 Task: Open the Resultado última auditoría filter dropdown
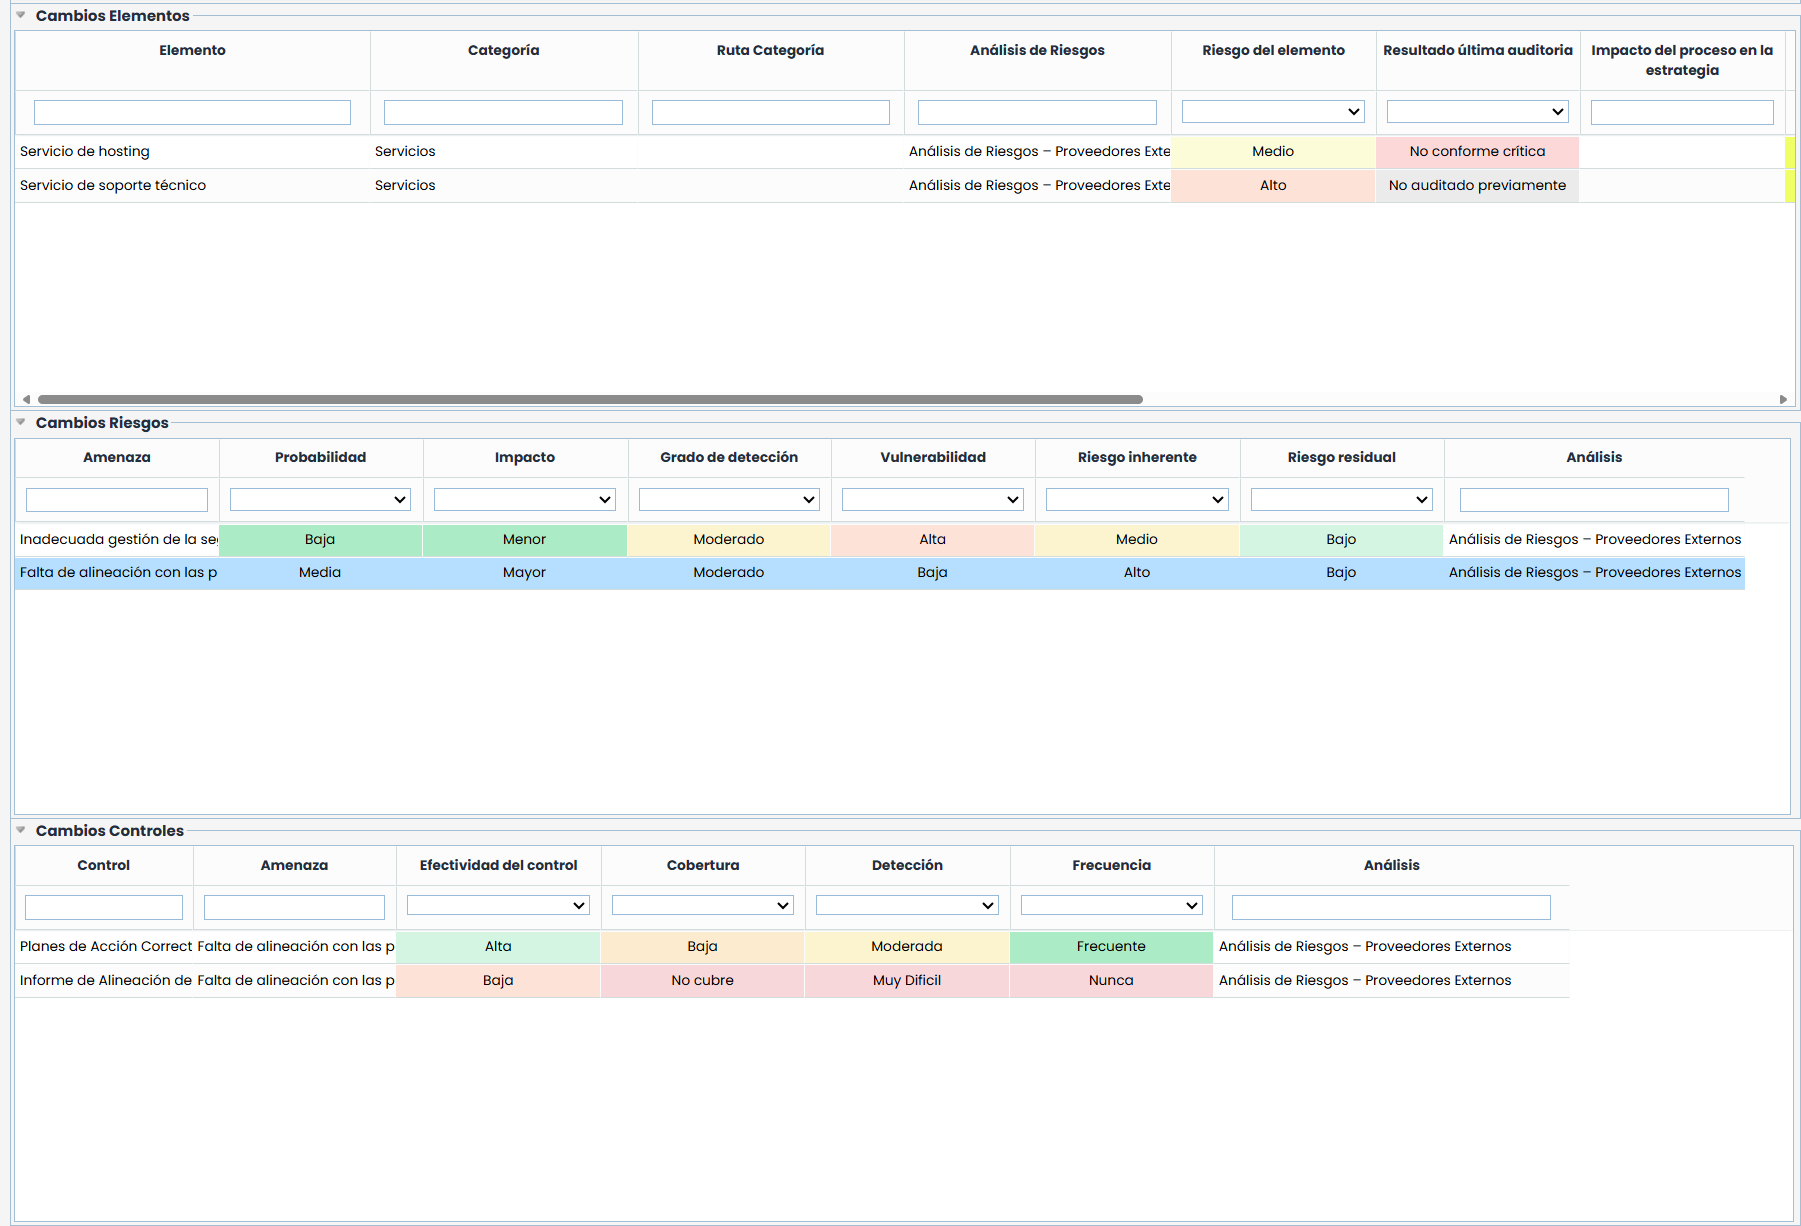point(1477,112)
